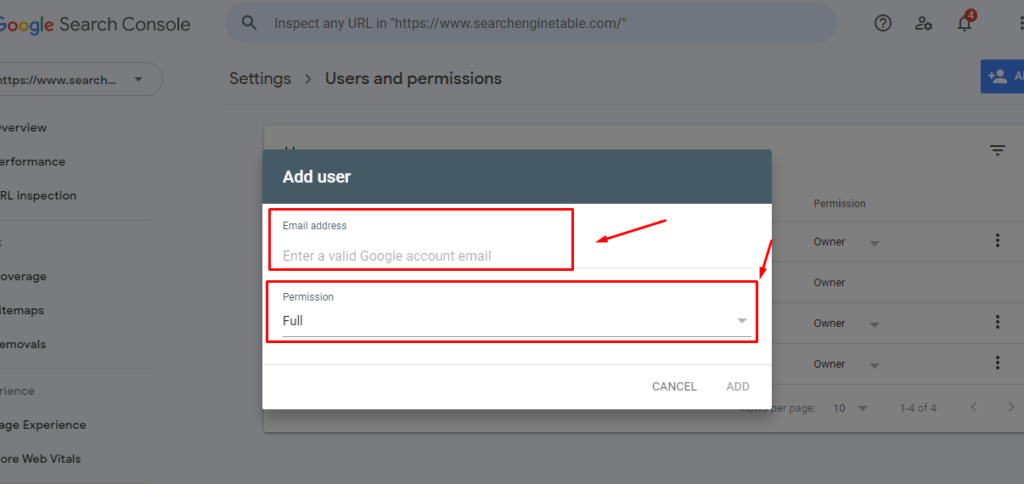The height and width of the screenshot is (484, 1024).
Task: Click the filter rows icon
Action: tap(997, 150)
